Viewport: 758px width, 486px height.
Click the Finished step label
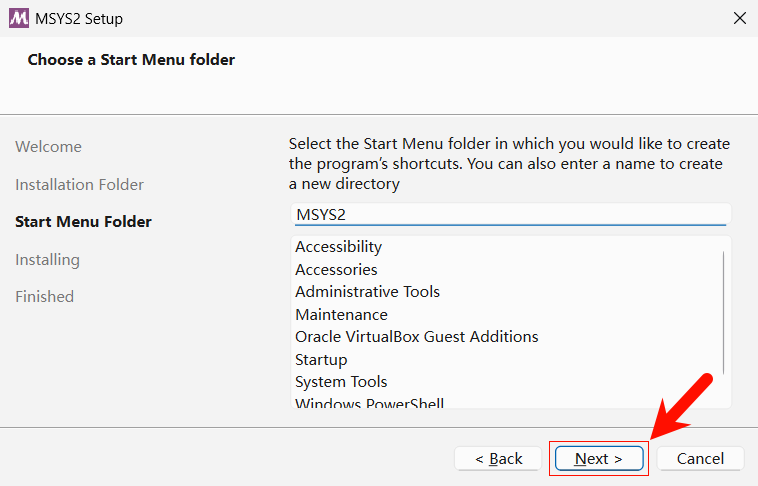(45, 297)
